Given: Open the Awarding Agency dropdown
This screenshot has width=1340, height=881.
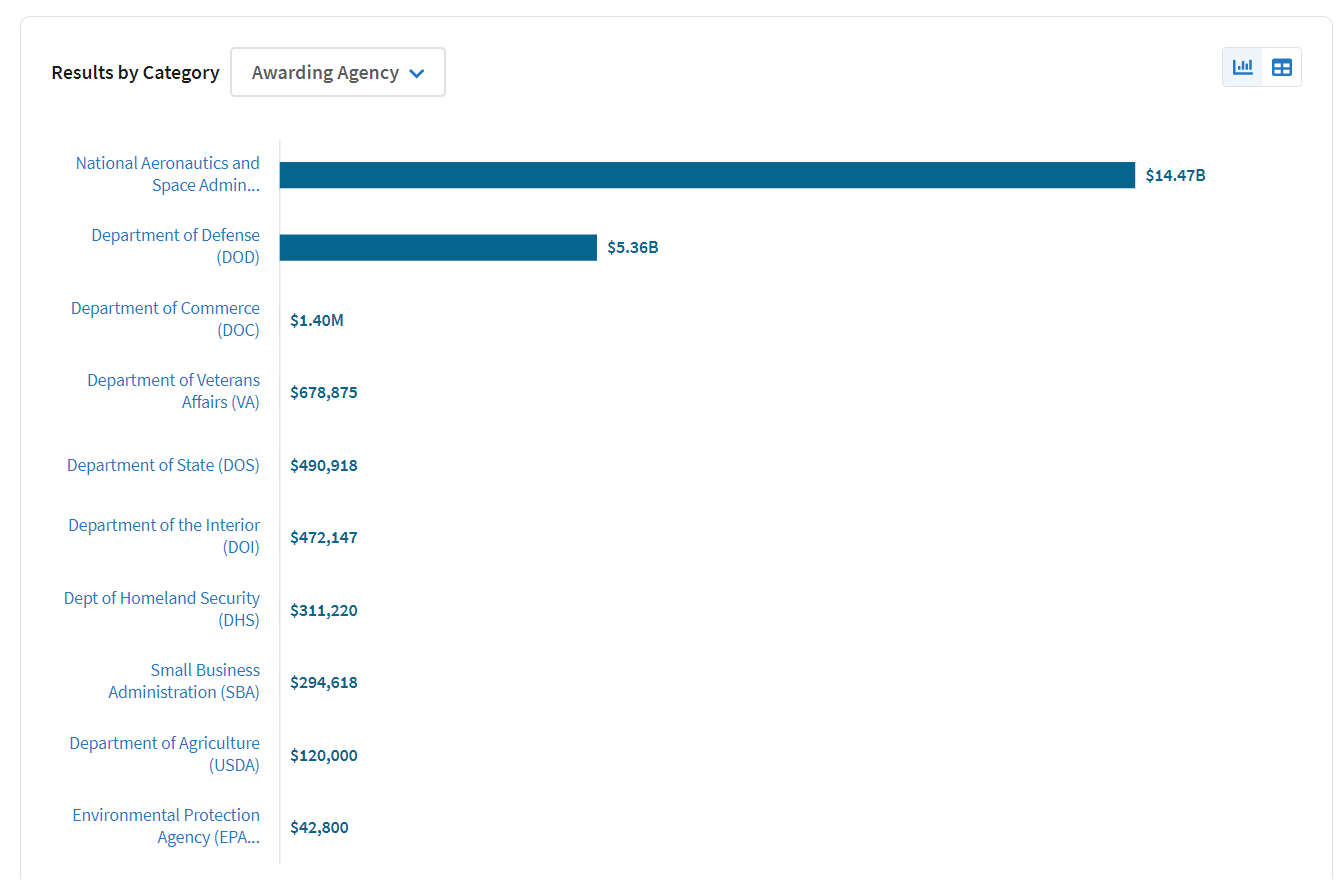Looking at the screenshot, I should tap(338, 72).
